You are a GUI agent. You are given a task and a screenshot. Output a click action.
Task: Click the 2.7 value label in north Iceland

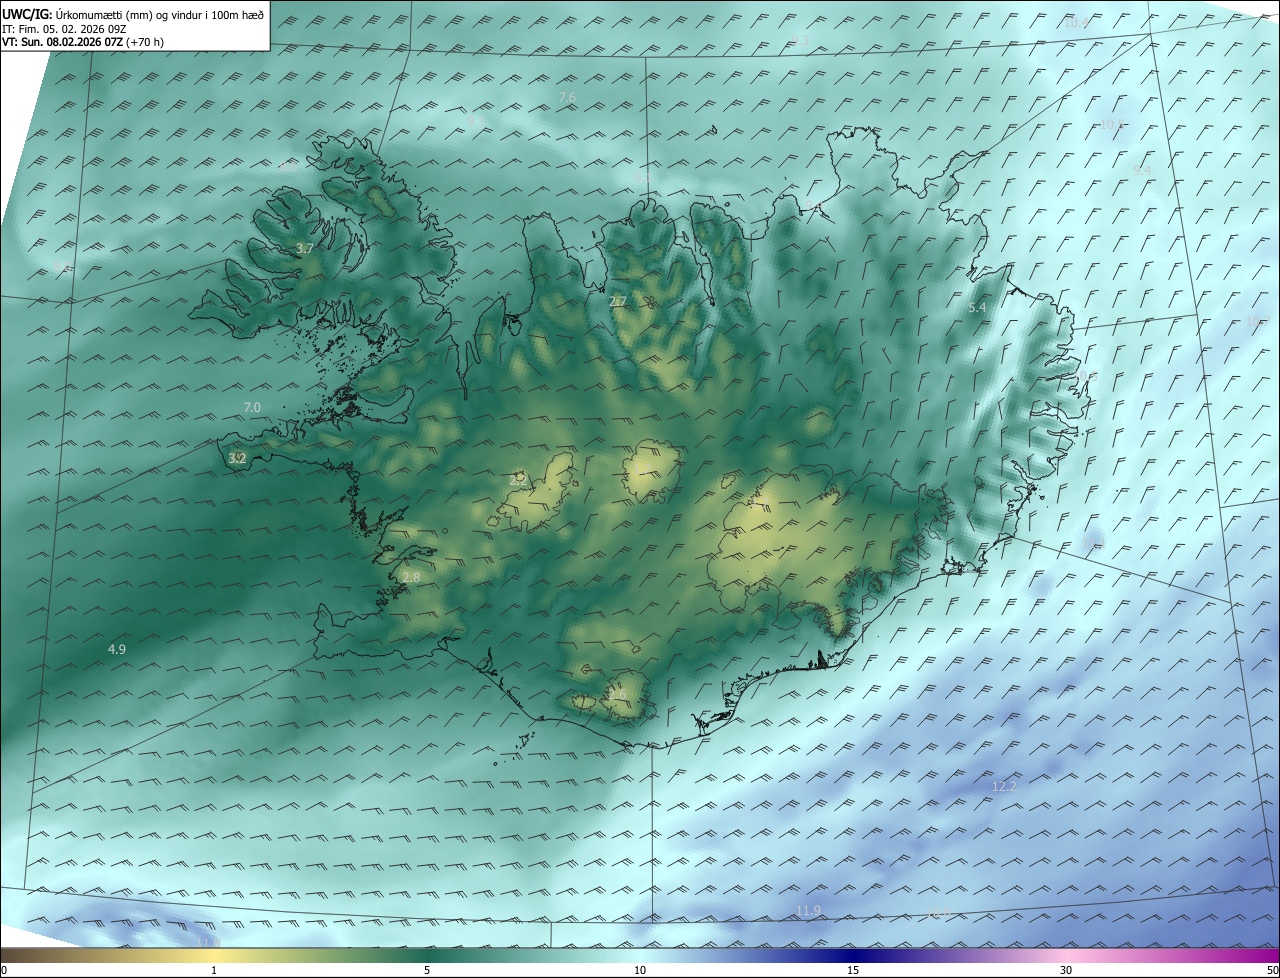618,301
